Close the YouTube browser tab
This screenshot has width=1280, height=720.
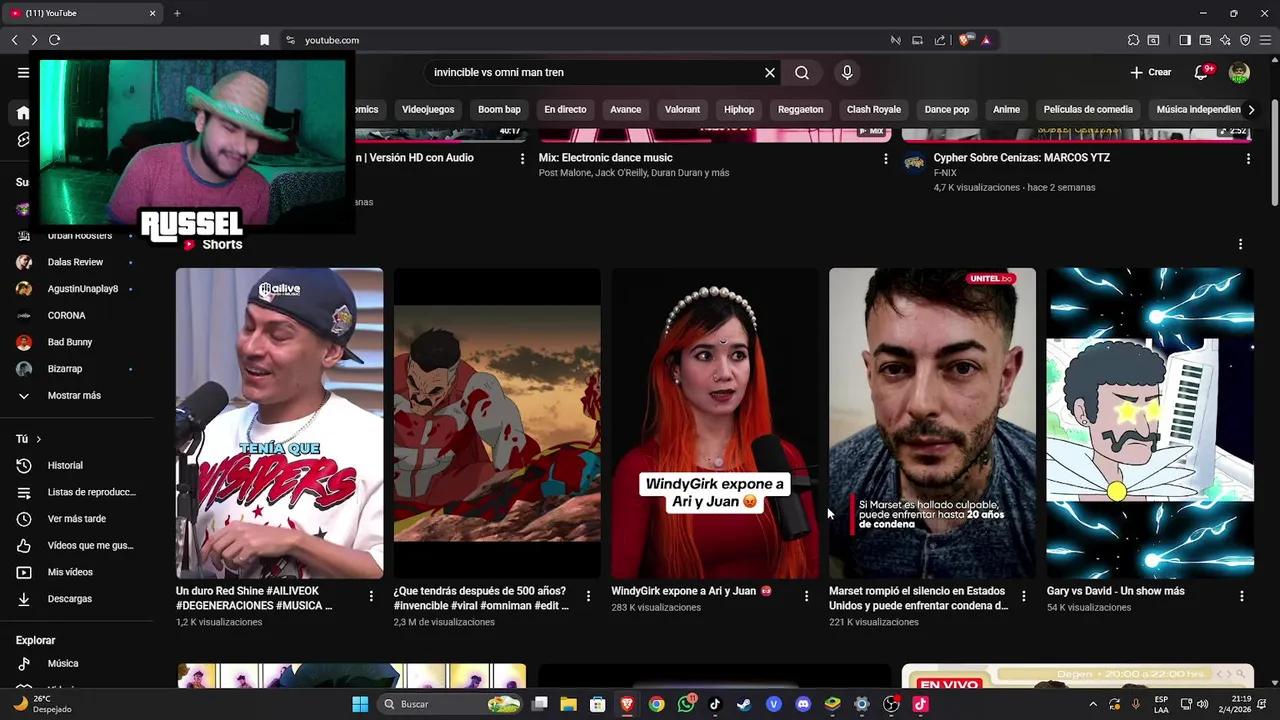pos(152,13)
